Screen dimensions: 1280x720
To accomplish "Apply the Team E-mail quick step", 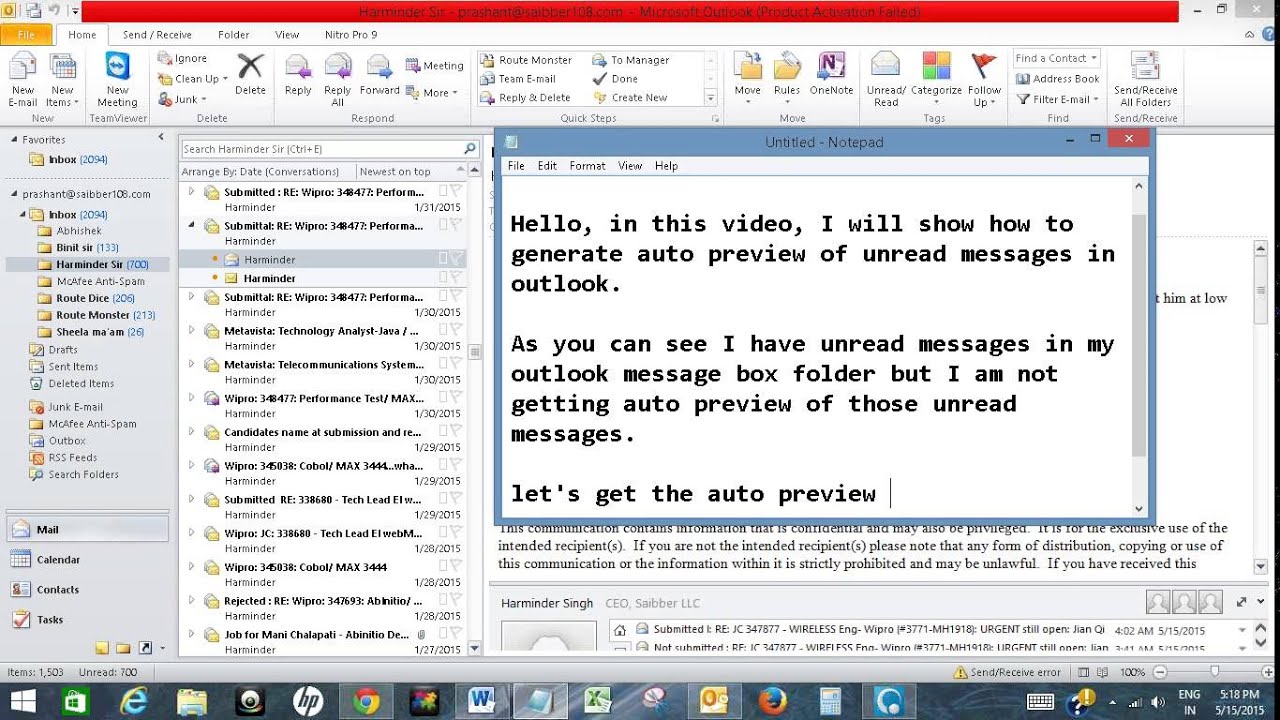I will [519, 79].
